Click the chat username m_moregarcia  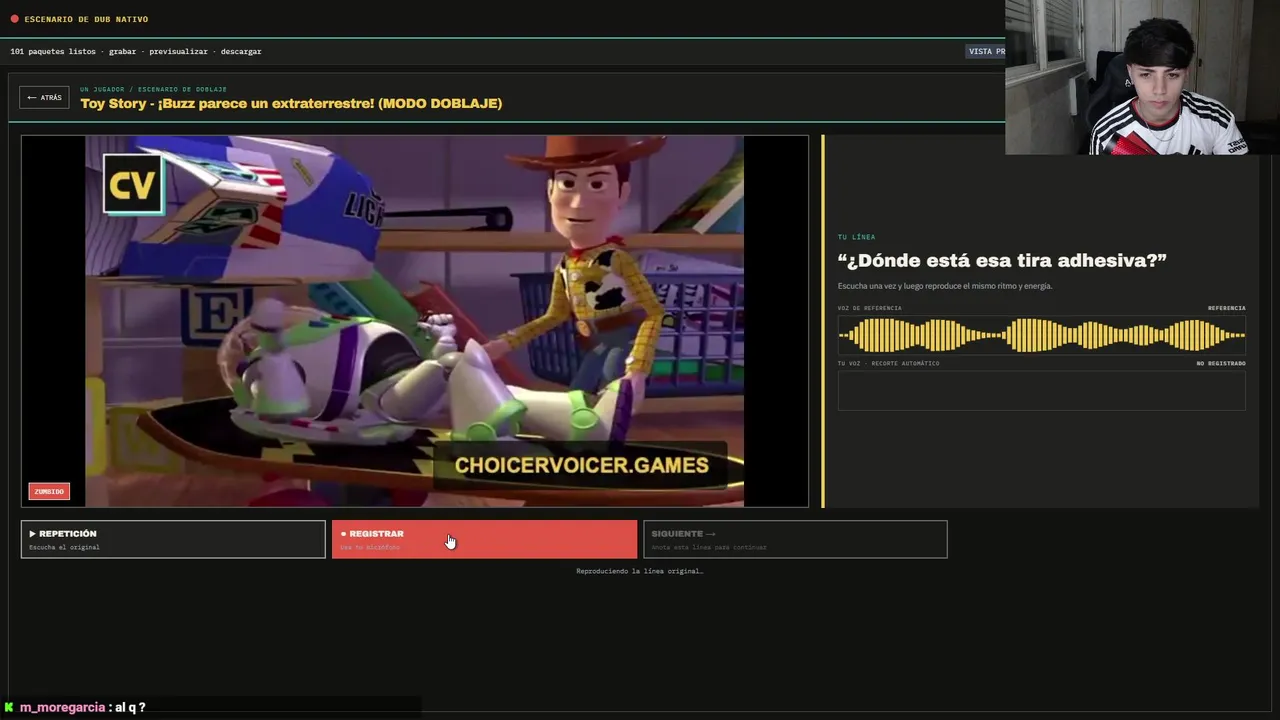[62, 707]
